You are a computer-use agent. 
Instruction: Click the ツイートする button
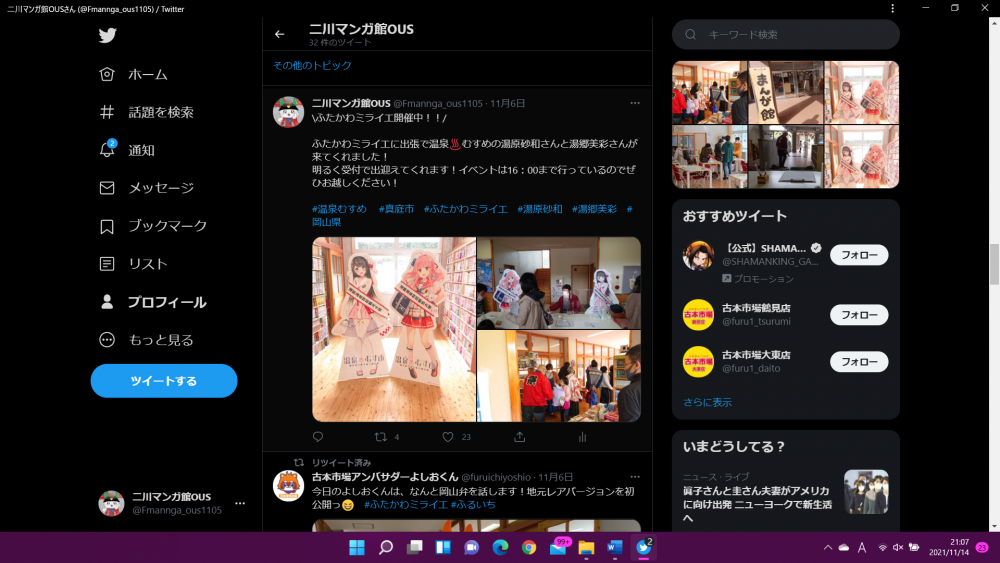pyautogui.click(x=164, y=381)
